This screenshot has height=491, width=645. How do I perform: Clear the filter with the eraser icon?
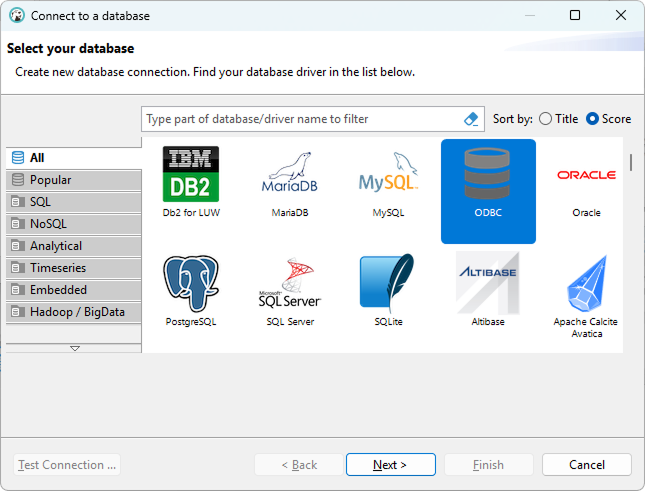point(472,119)
